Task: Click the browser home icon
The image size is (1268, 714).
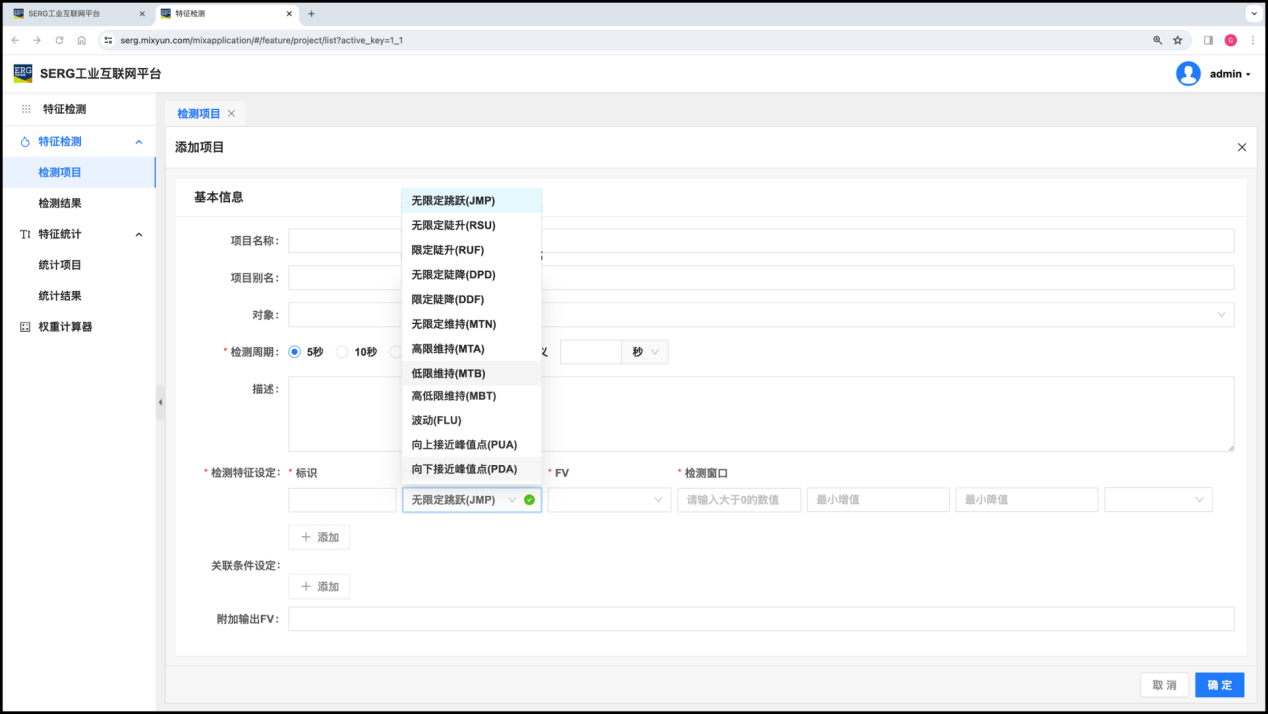Action: tap(81, 40)
